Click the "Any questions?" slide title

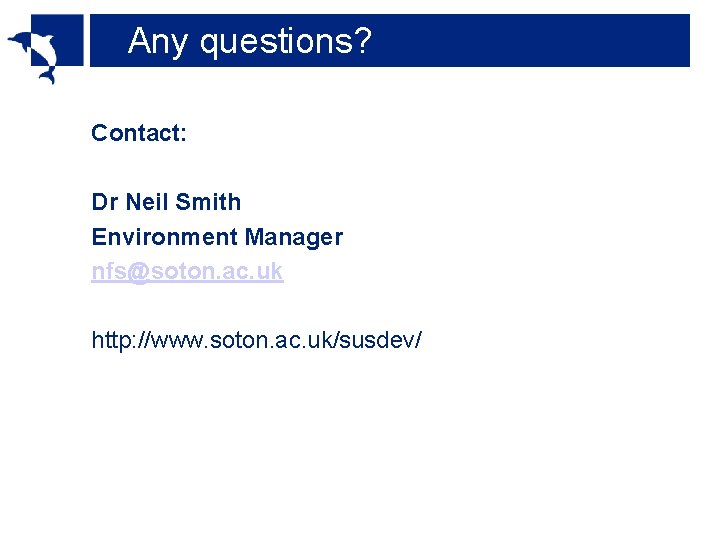pos(249,42)
